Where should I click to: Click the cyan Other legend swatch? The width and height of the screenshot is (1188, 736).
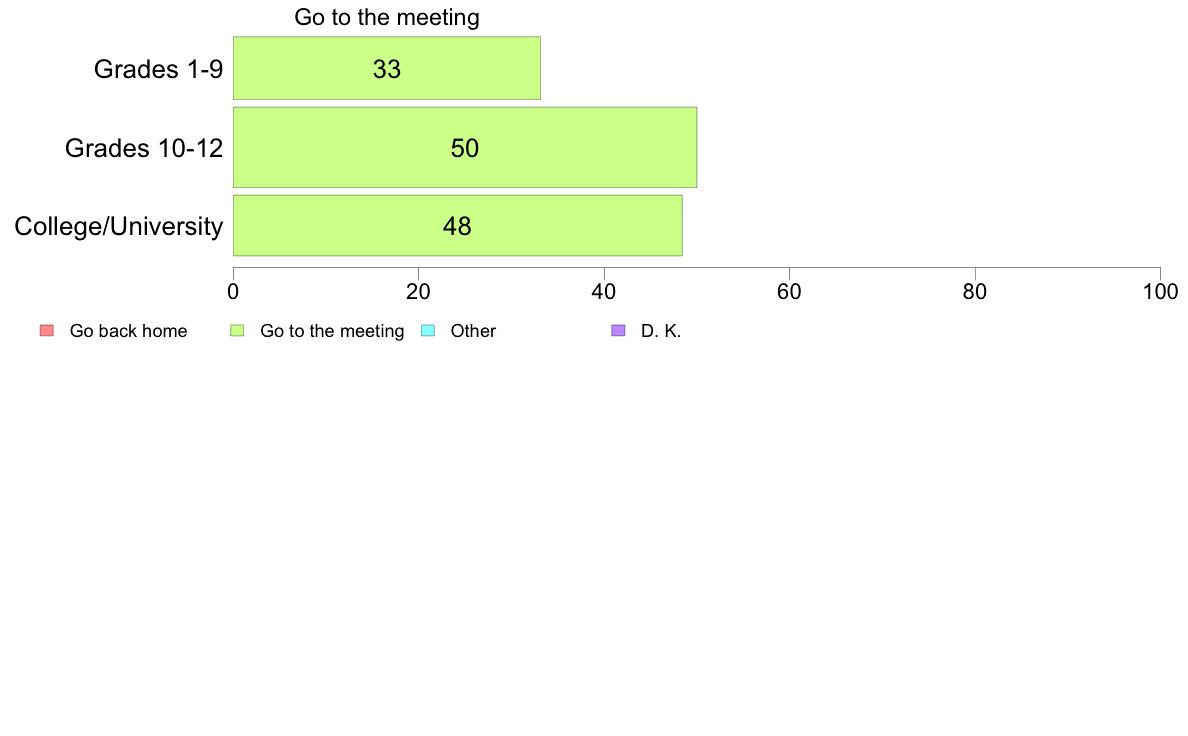click(x=428, y=330)
